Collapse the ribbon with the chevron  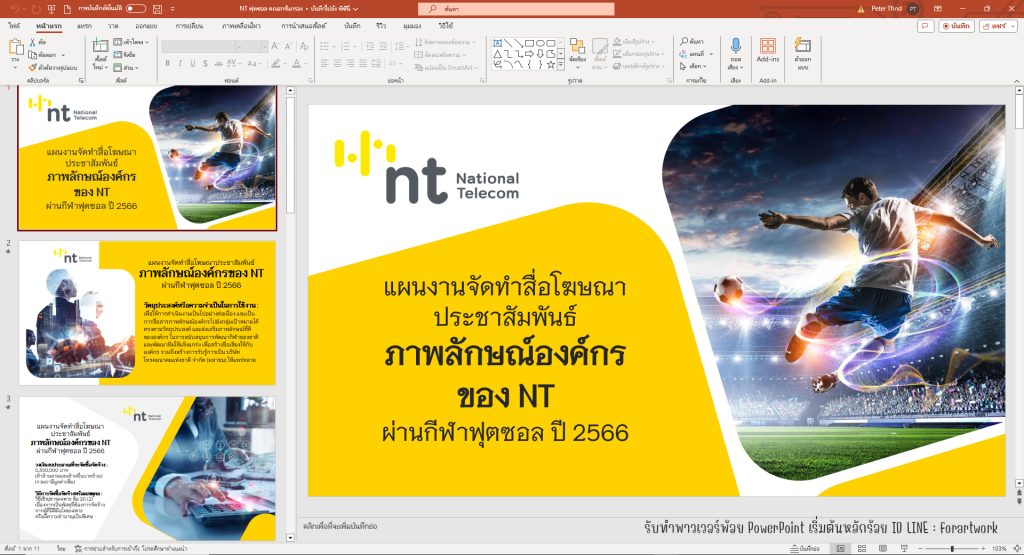[1017, 81]
